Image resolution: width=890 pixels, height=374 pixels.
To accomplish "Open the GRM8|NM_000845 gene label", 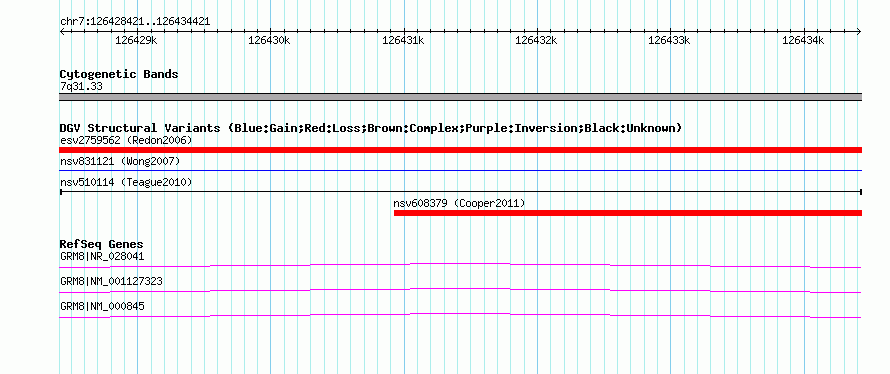I will tap(102, 306).
